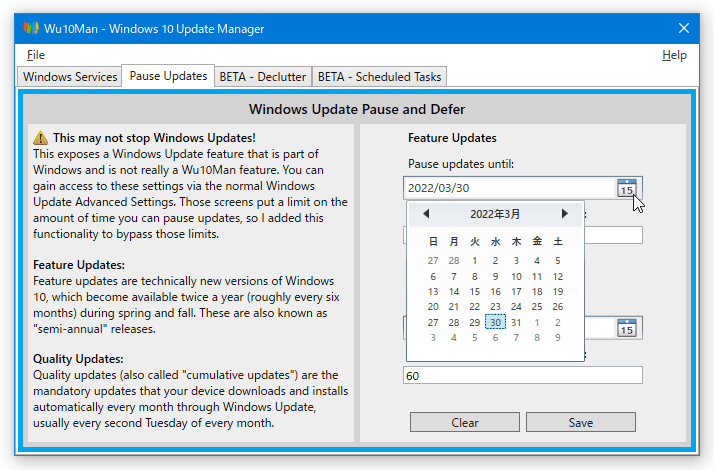
Task: Pick March 24 in the calendar
Action: pyautogui.click(x=516, y=307)
